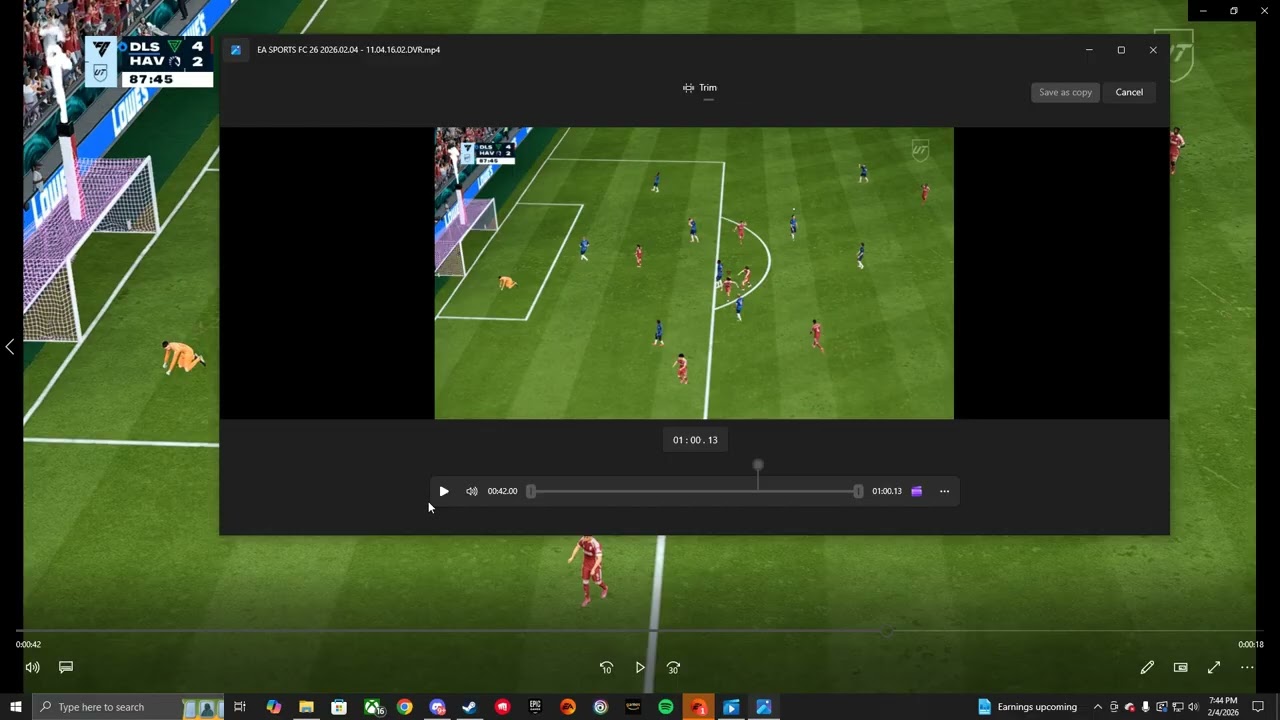Open the EA app from the taskbar
Screen dimensions: 1280x720
pos(568,707)
